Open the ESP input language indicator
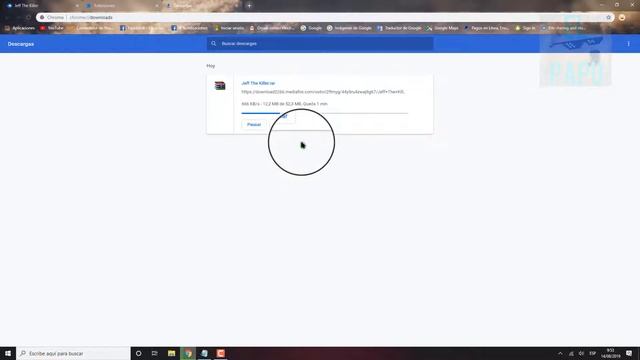Viewport: 640px width, 360px height. [x=593, y=353]
